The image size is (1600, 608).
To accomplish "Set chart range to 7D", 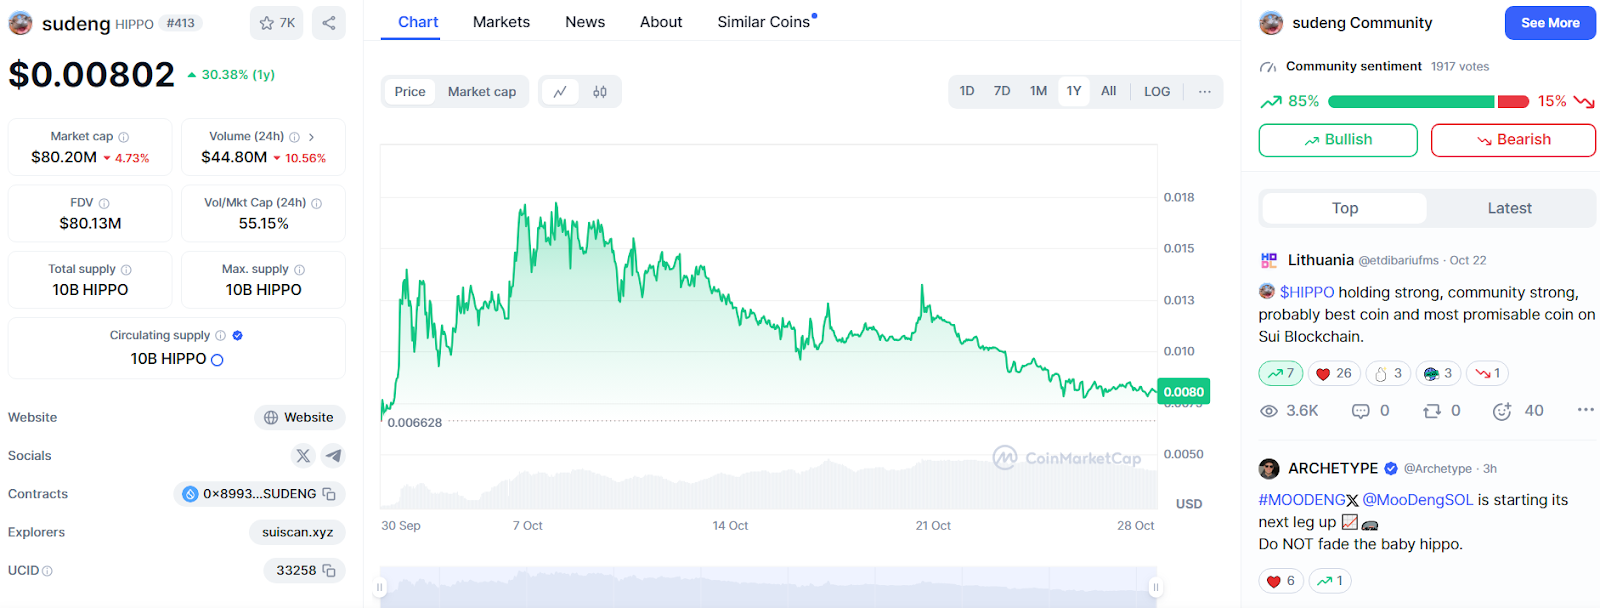I will (x=1002, y=91).
